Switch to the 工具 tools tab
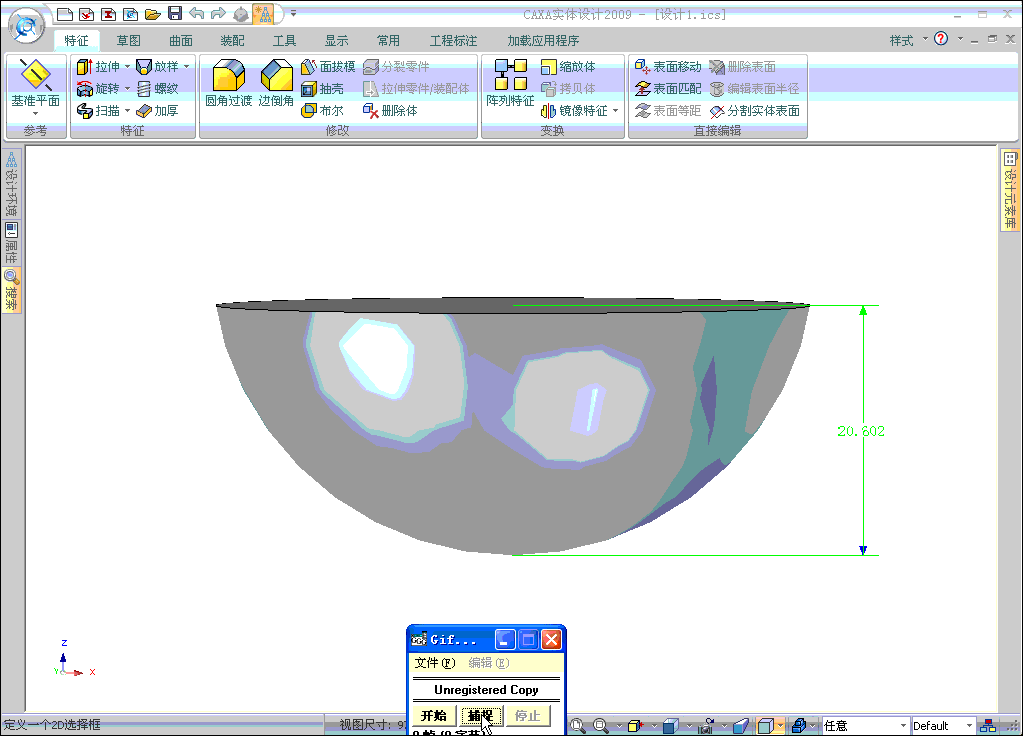Screen dimensions: 1023x736 (x=284, y=40)
